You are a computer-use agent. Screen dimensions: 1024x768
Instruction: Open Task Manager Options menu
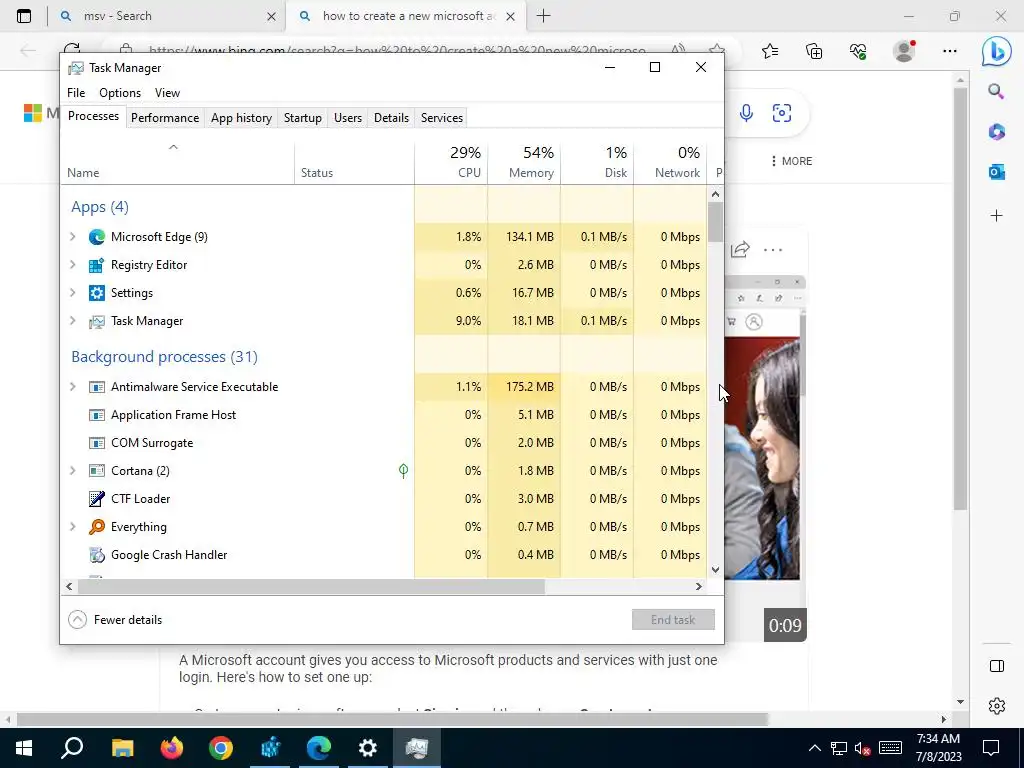pyautogui.click(x=120, y=93)
